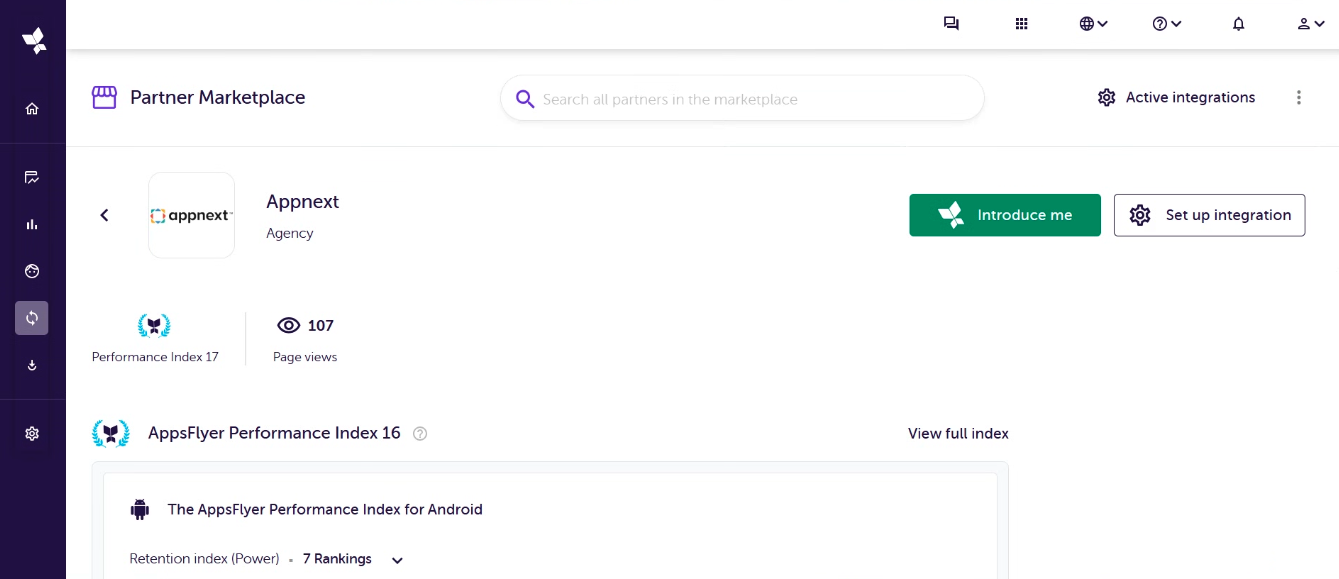
Task: Click the Partner Marketplace title
Action: (218, 97)
